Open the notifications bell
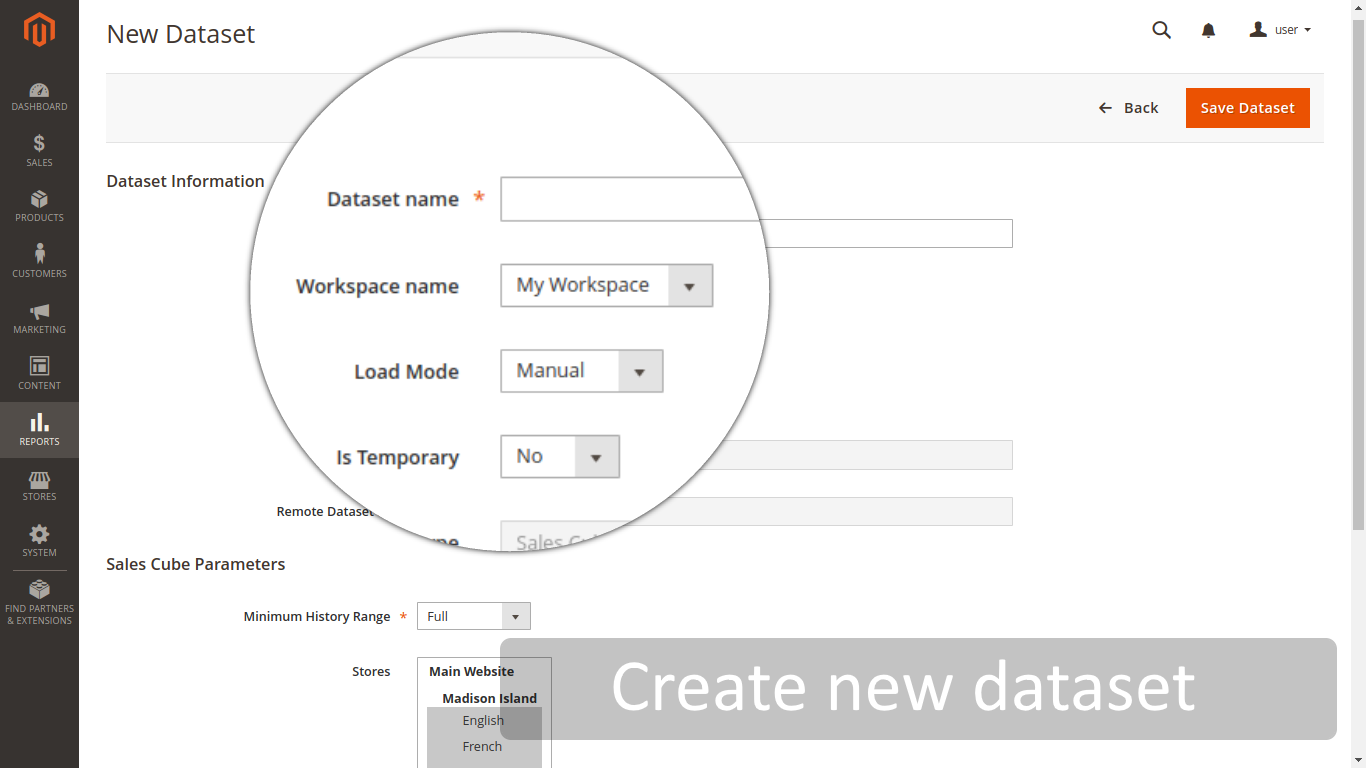Image resolution: width=1366 pixels, height=768 pixels. point(1208,30)
